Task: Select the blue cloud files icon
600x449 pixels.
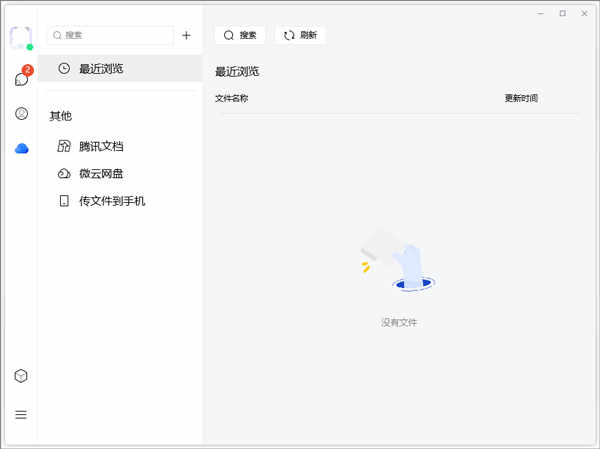Action: pyautogui.click(x=21, y=149)
